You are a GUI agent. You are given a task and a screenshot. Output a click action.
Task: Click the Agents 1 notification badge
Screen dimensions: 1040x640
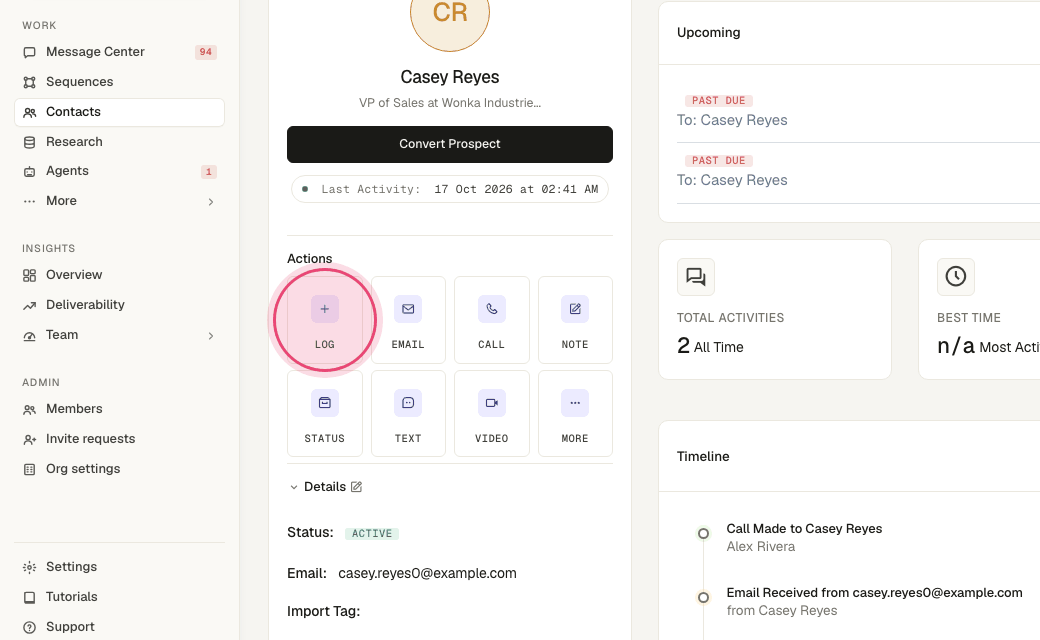(x=208, y=172)
